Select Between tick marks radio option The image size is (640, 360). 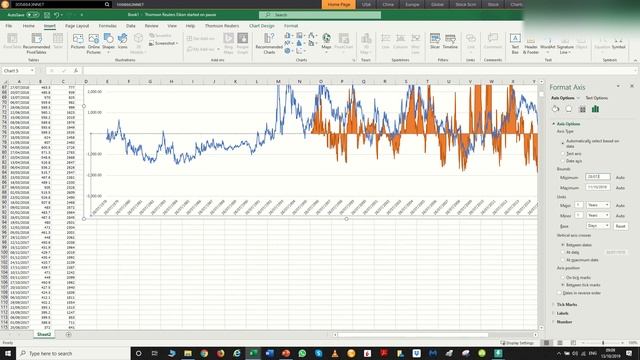[x=563, y=285]
